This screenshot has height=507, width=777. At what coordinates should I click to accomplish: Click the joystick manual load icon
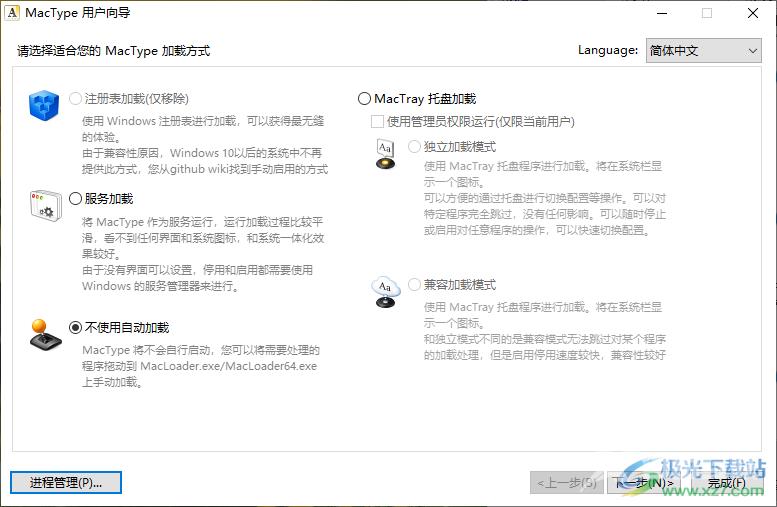[45, 335]
